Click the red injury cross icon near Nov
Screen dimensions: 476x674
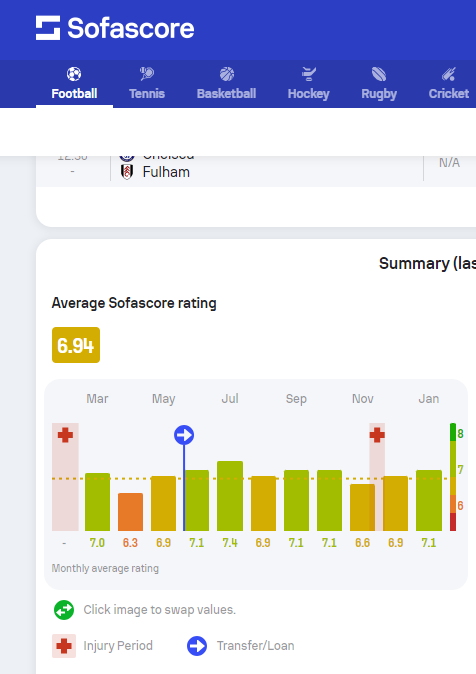pyautogui.click(x=377, y=435)
